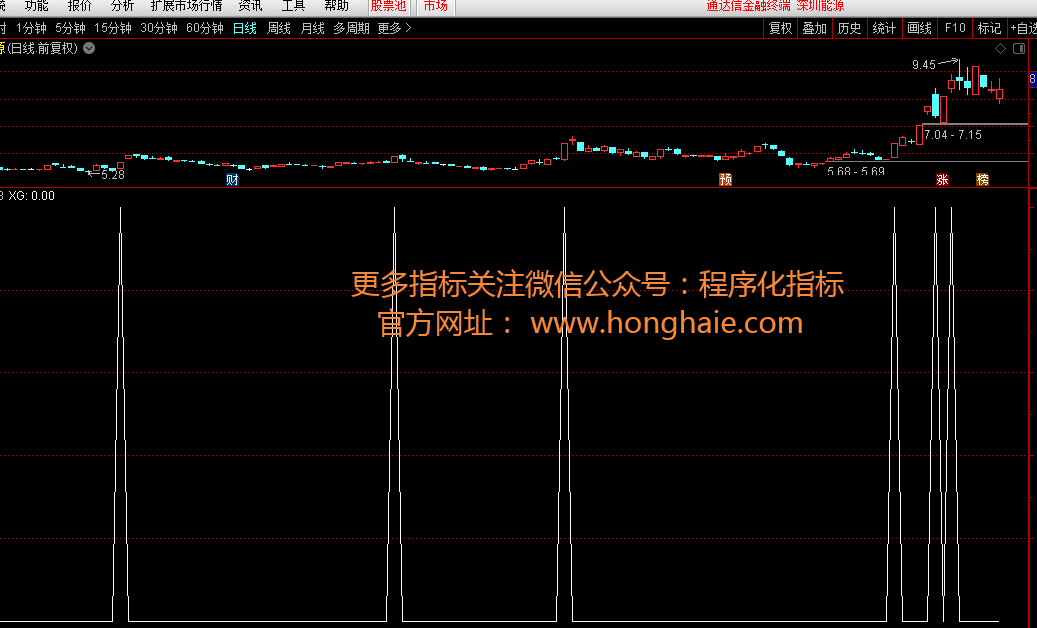Image resolution: width=1037 pixels, height=628 pixels.
Task: Open the 分析 menu
Action: pyautogui.click(x=122, y=6)
